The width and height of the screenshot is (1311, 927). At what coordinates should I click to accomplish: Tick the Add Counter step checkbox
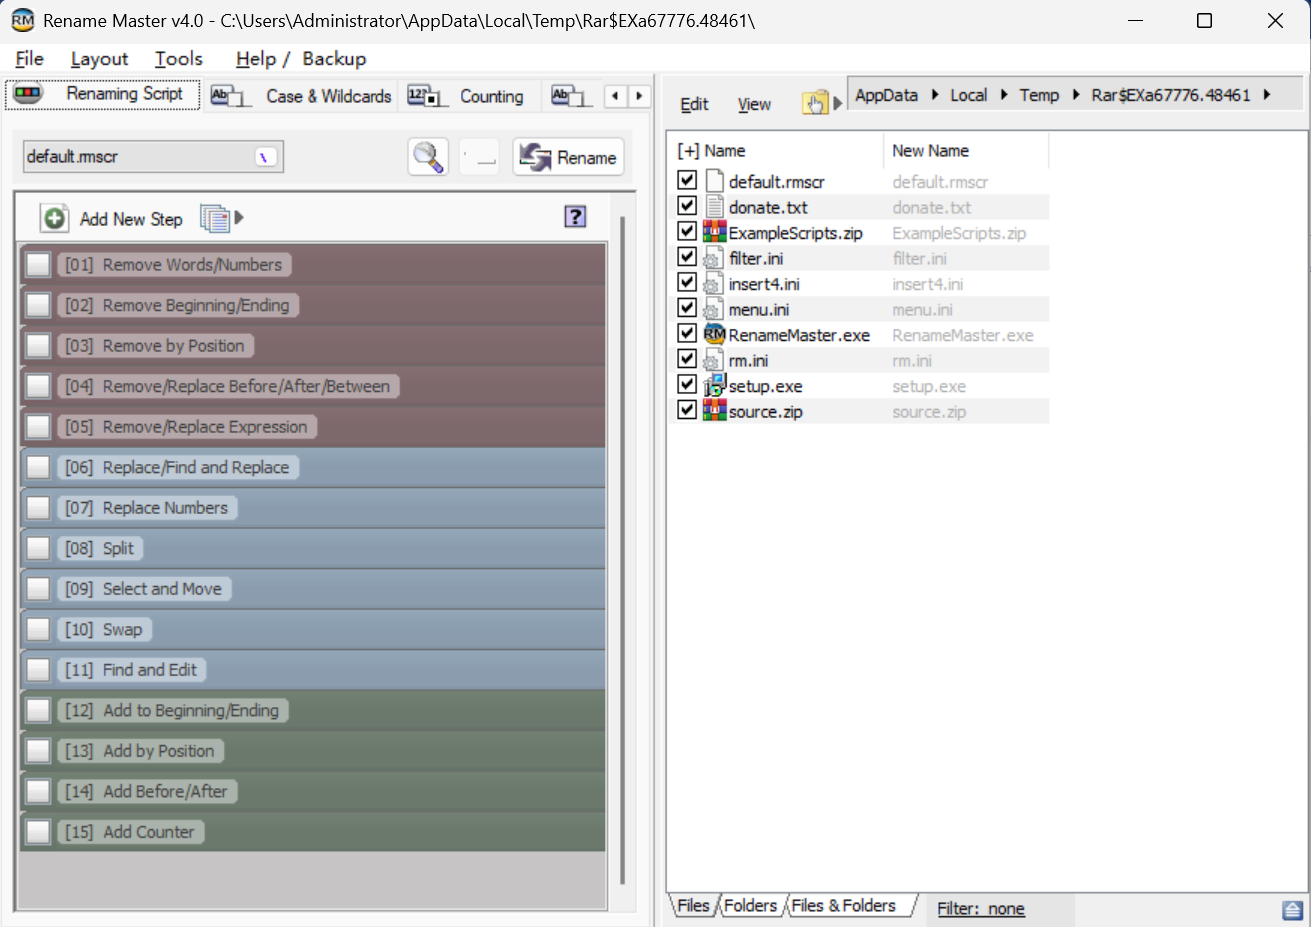tap(38, 832)
